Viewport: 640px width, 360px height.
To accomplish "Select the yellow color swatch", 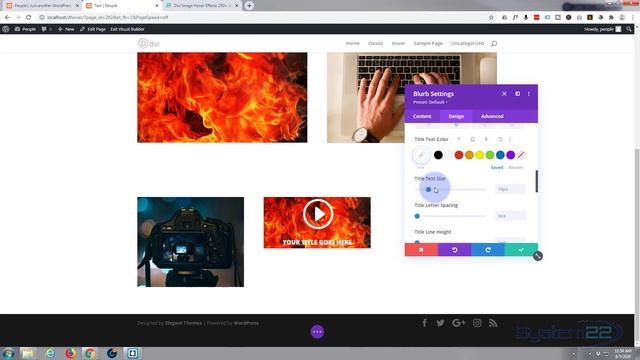I will pyautogui.click(x=480, y=155).
